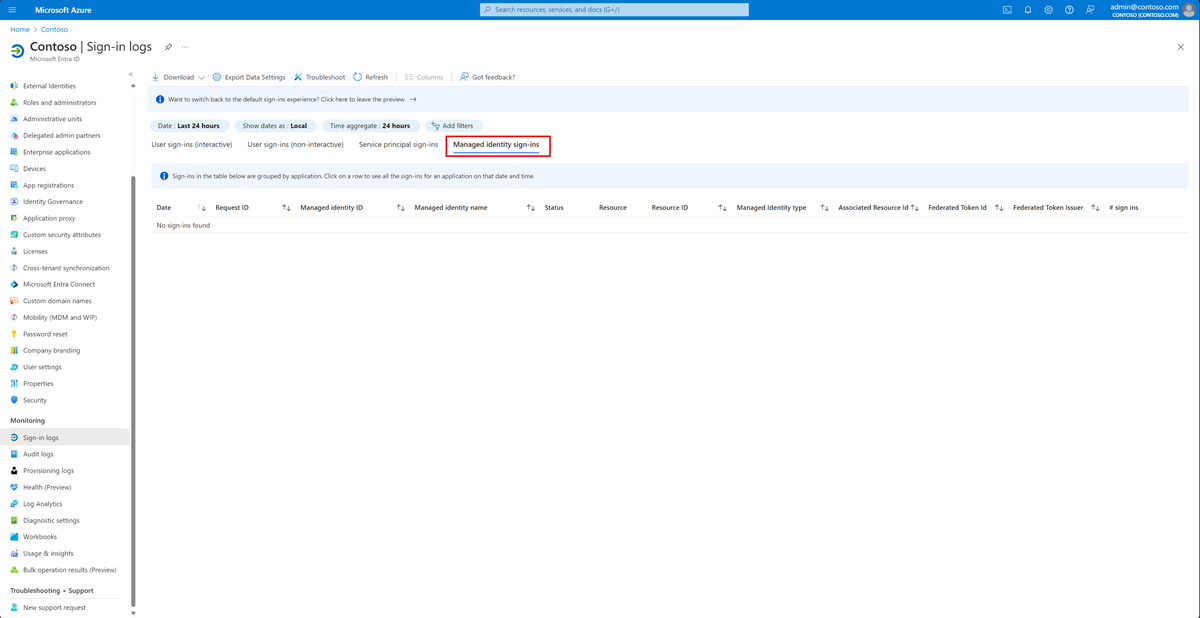Click the # sign ins column header

[x=1124, y=208]
